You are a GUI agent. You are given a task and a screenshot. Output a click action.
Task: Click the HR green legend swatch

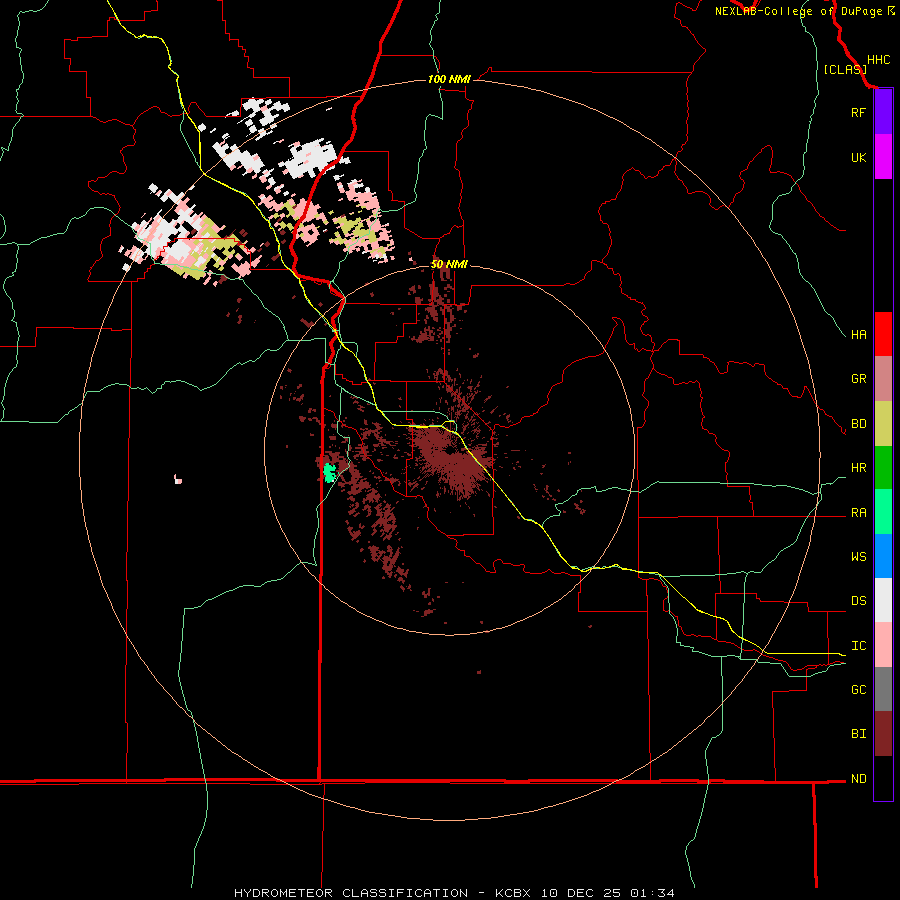pos(883,468)
